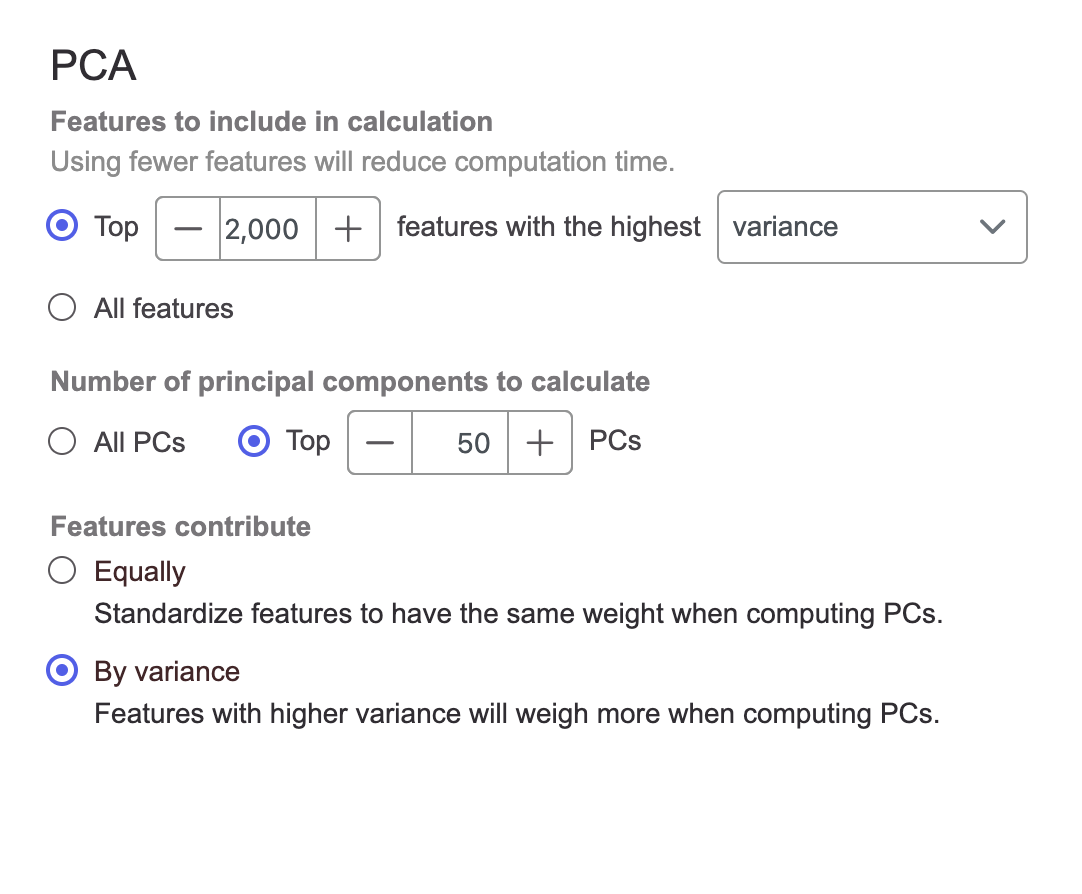Image resolution: width=1082 pixels, height=894 pixels.
Task: Click 'Features to include in calculation' heading
Action: point(271,122)
